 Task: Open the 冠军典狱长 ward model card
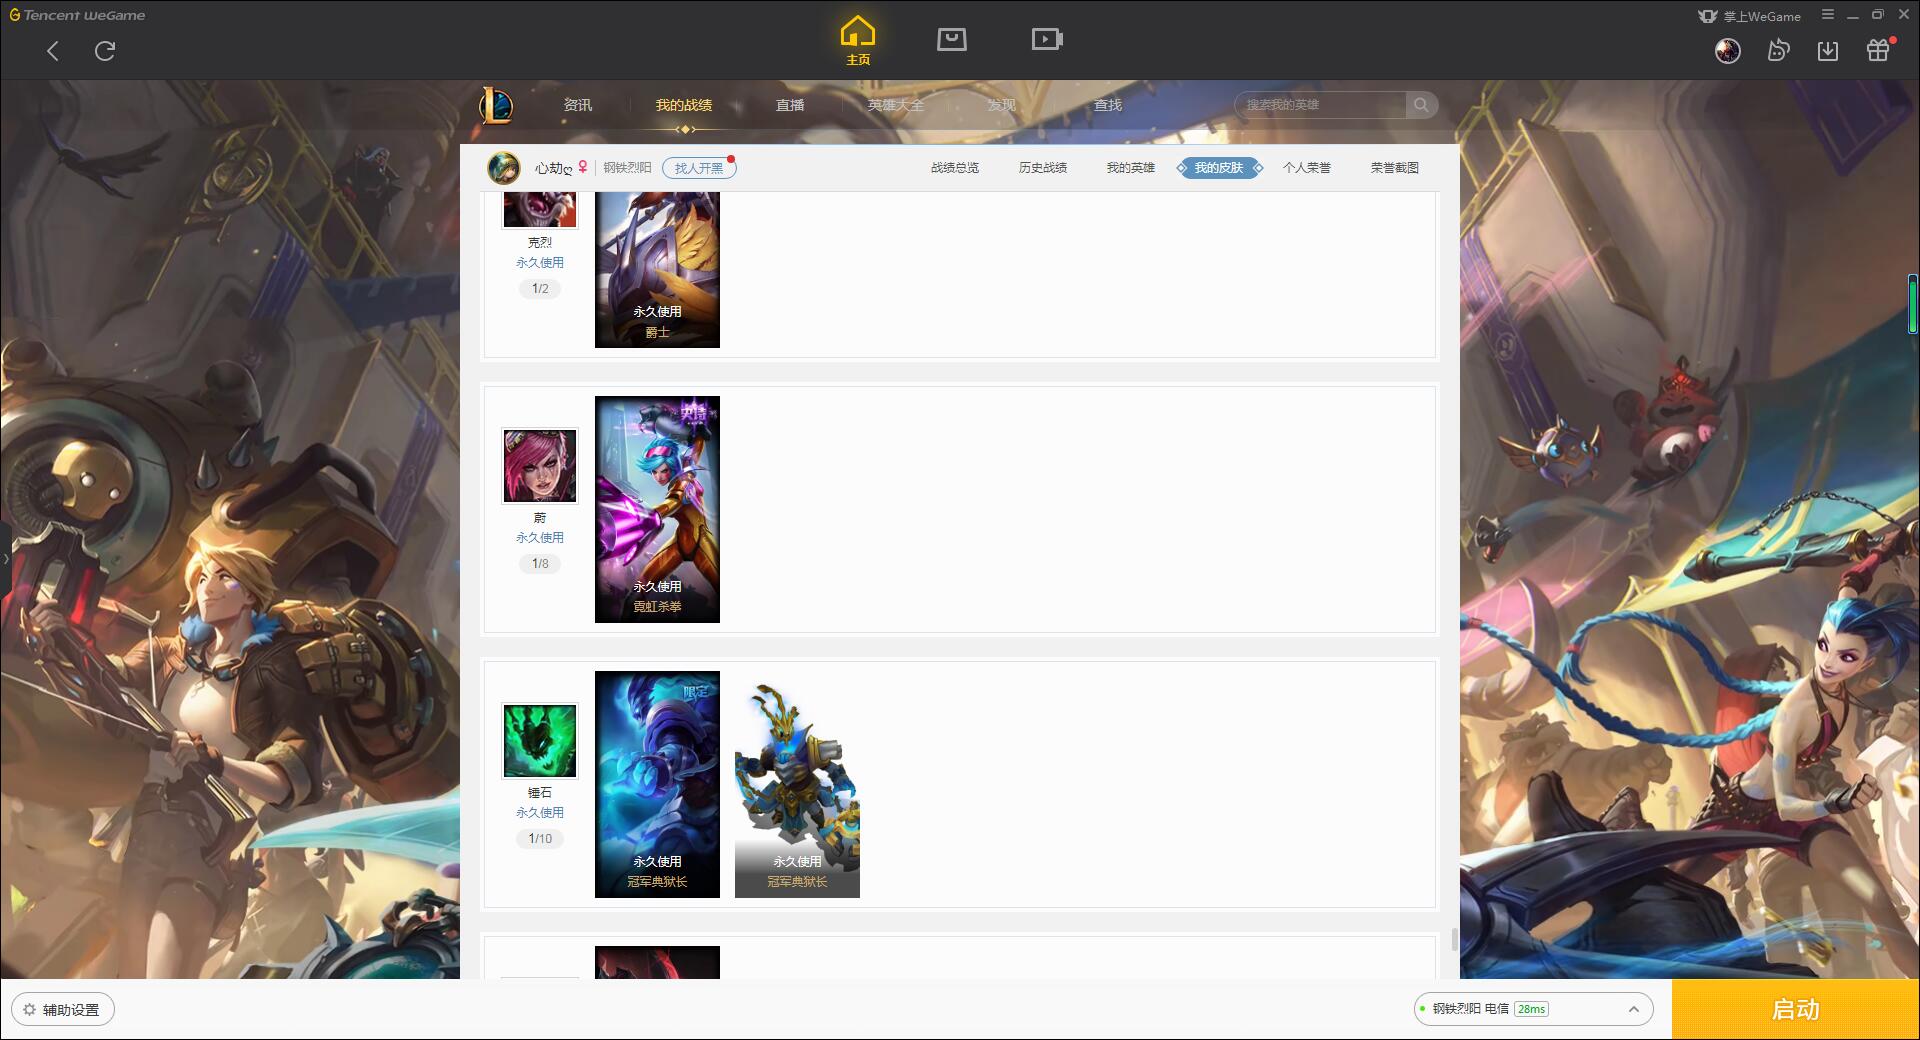coord(797,784)
